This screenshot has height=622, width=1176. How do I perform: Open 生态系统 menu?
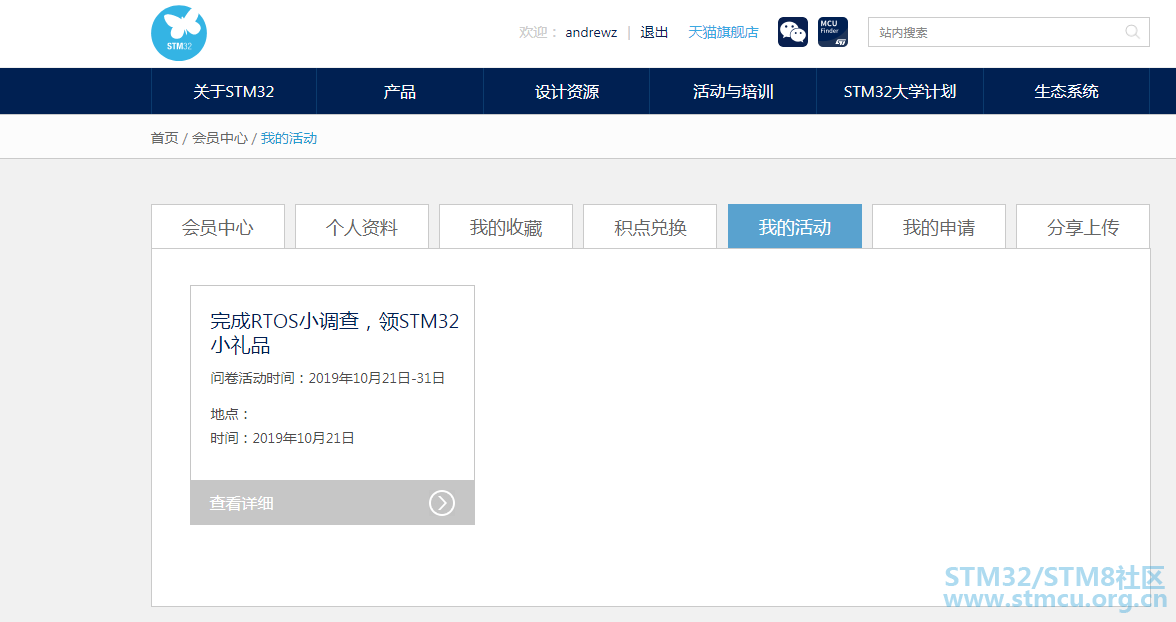pos(1066,92)
